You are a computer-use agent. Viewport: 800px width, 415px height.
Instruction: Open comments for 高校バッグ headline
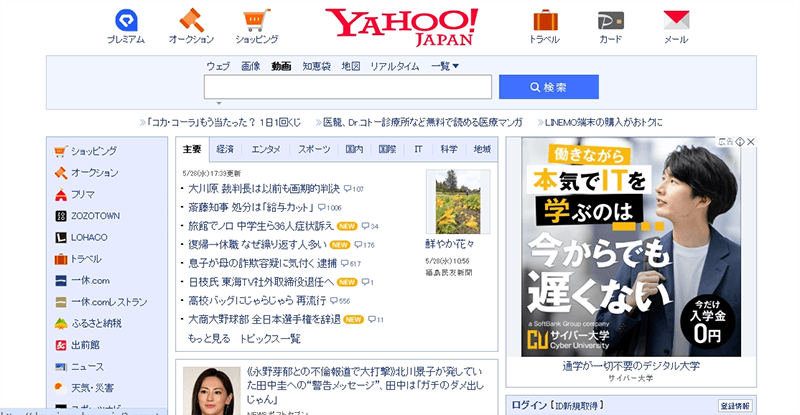(x=340, y=301)
